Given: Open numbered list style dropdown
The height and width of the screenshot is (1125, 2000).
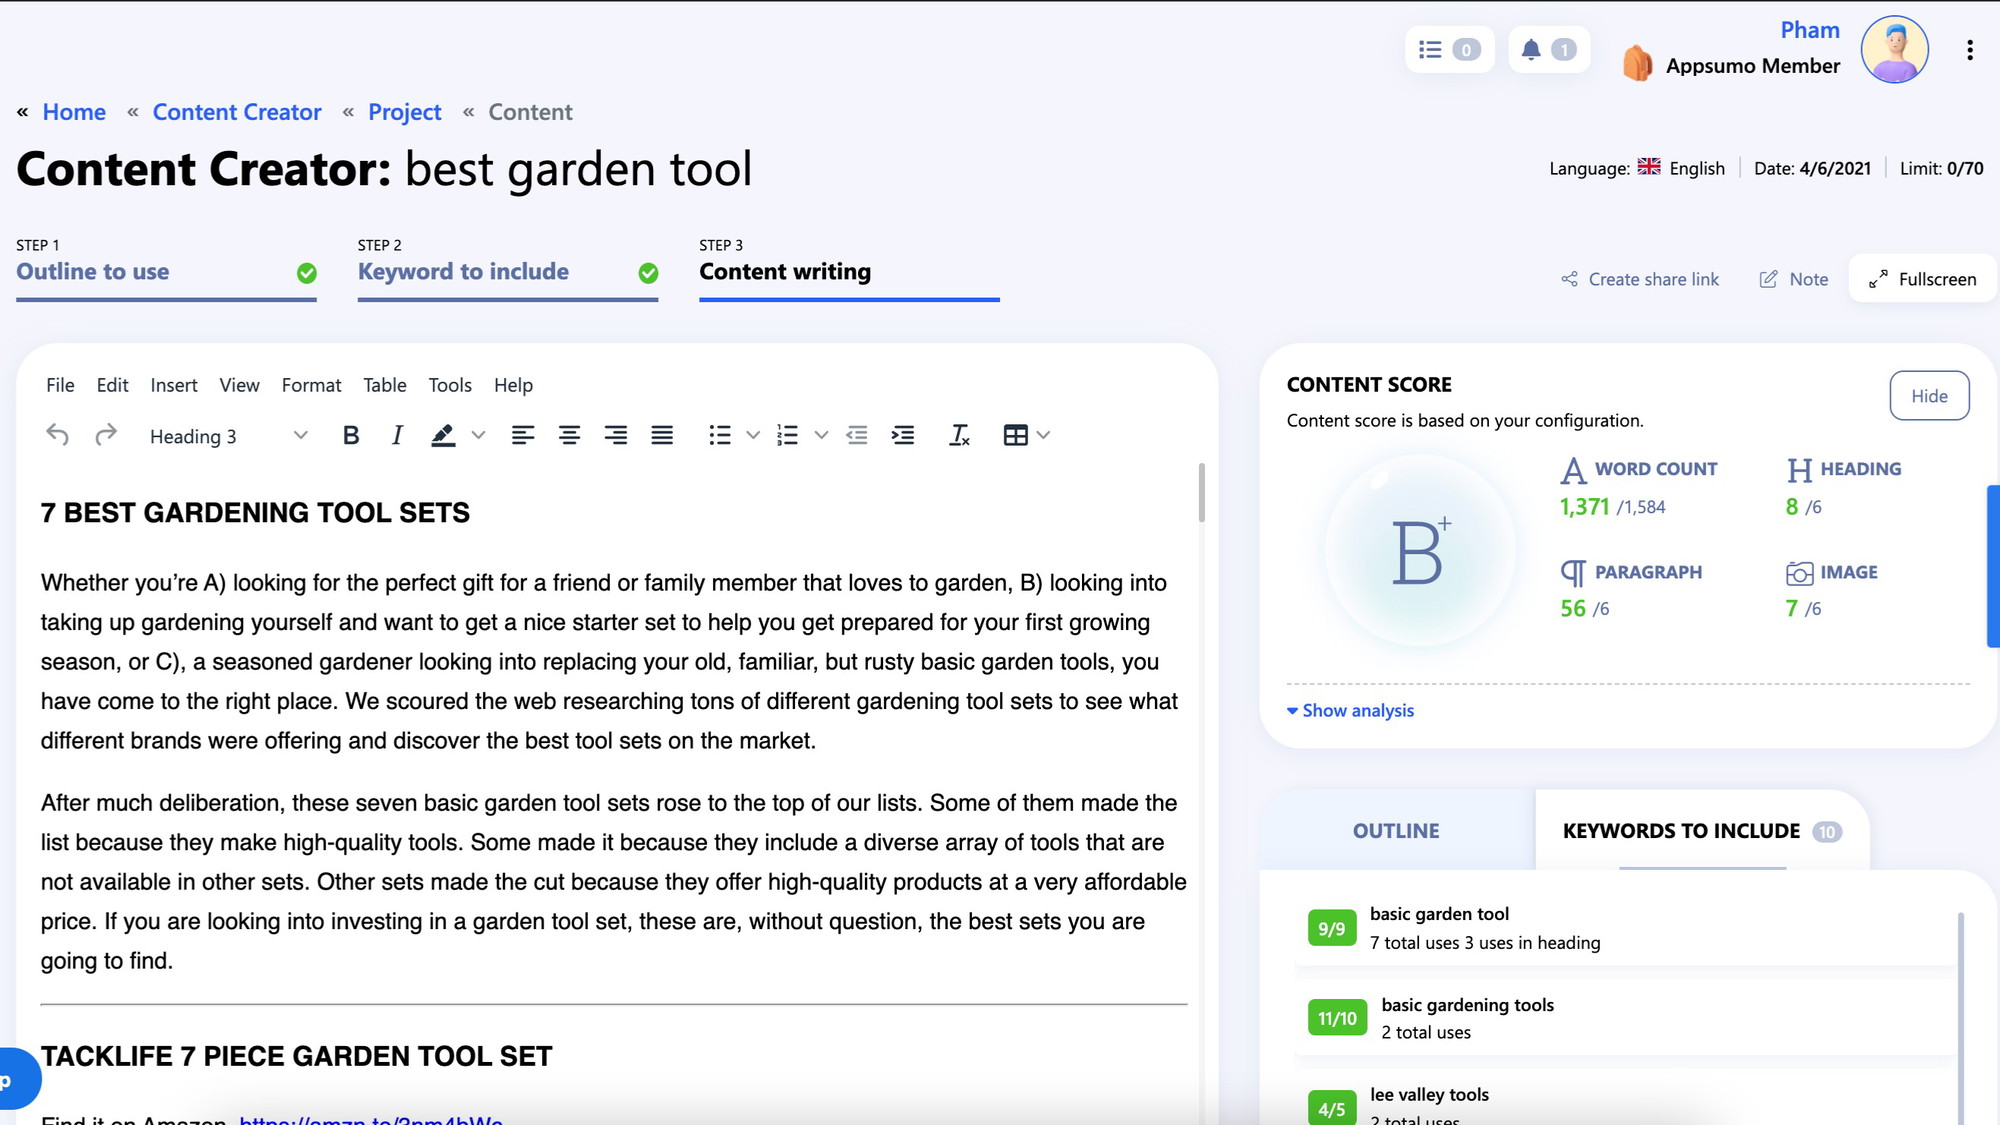Looking at the screenshot, I should click(x=821, y=435).
